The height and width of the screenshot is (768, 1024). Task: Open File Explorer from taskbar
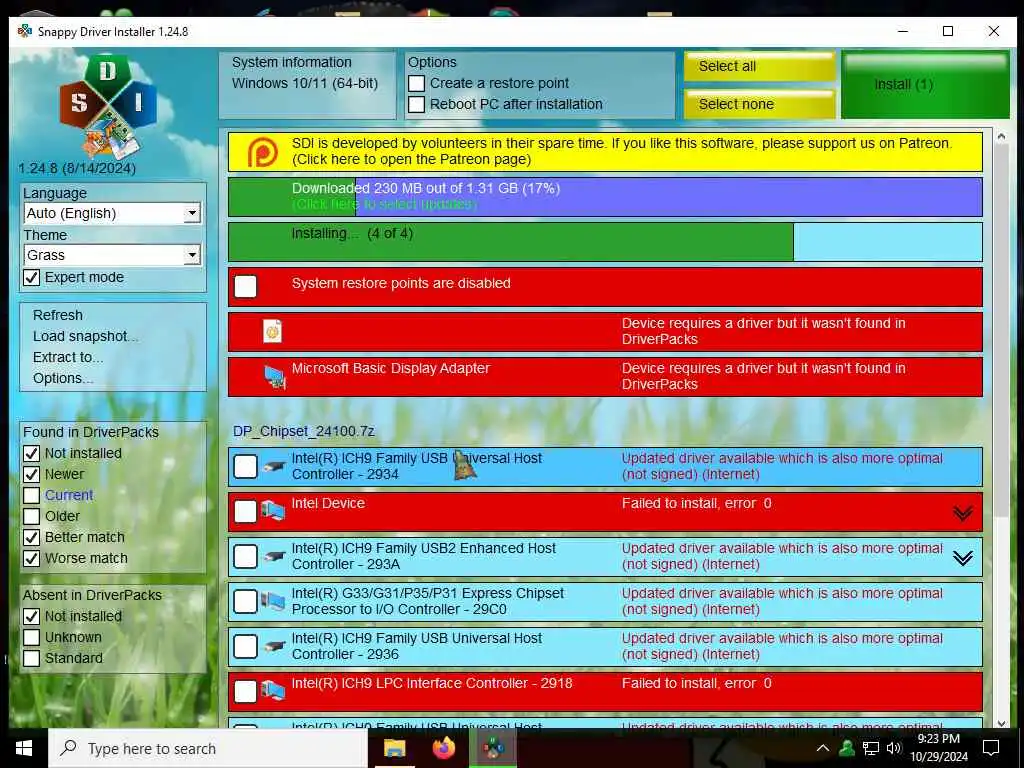pos(394,748)
